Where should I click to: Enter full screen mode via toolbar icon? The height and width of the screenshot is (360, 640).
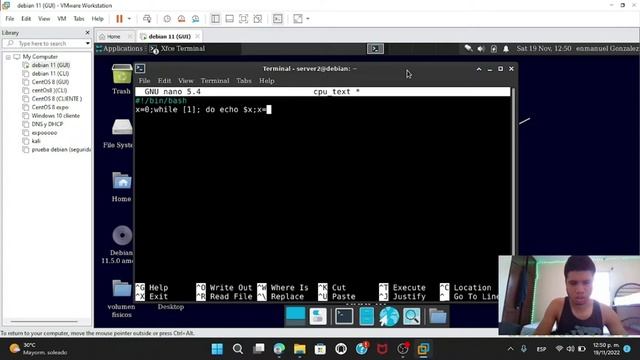click(243, 19)
